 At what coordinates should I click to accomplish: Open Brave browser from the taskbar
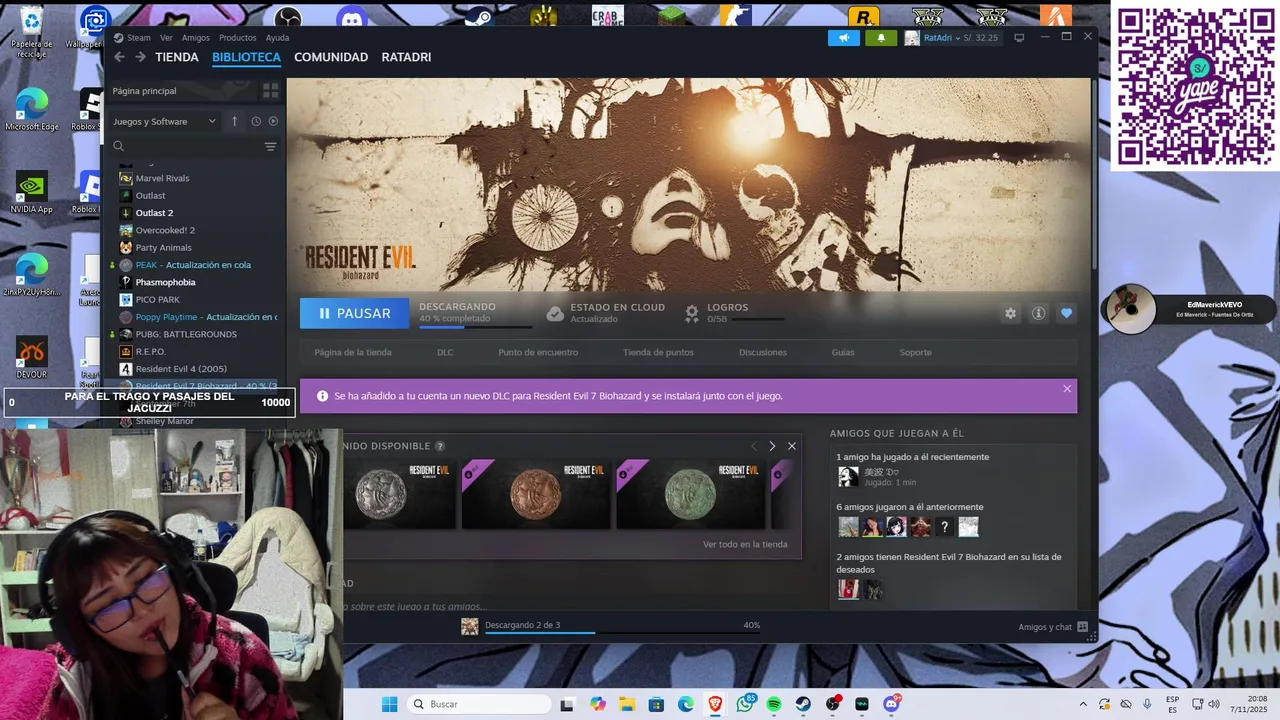point(715,704)
